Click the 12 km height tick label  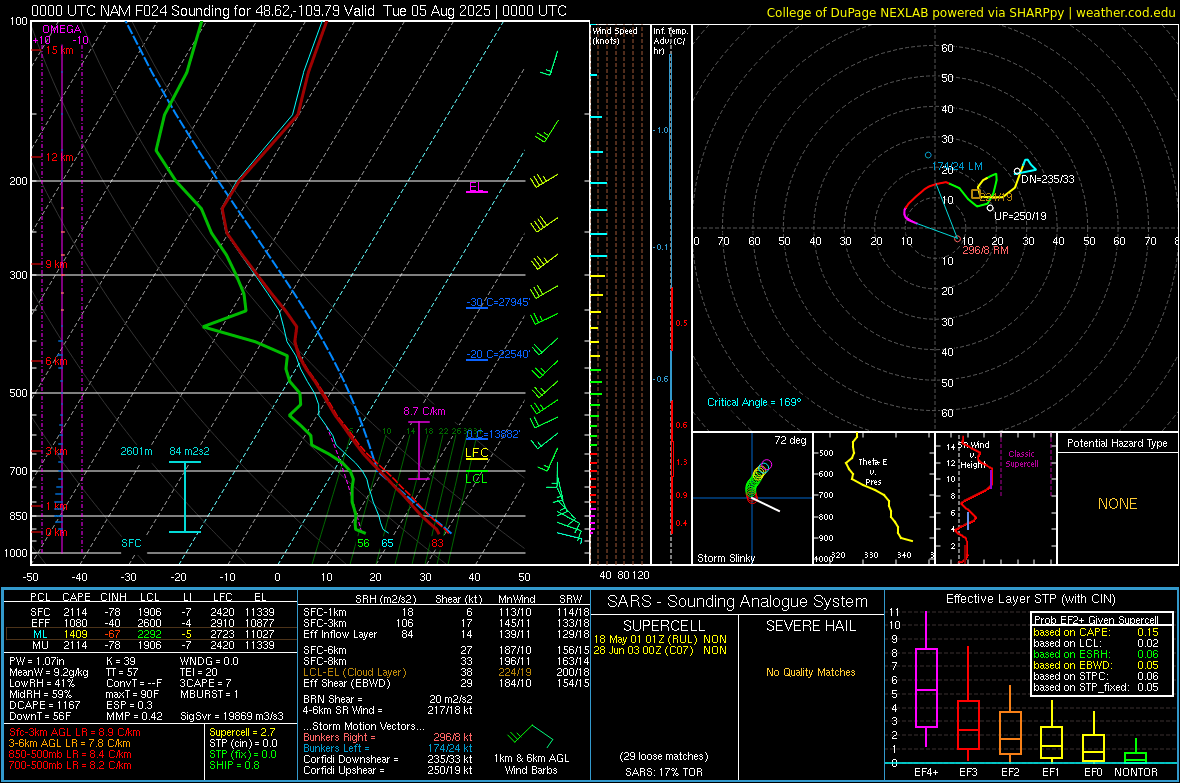(x=59, y=157)
